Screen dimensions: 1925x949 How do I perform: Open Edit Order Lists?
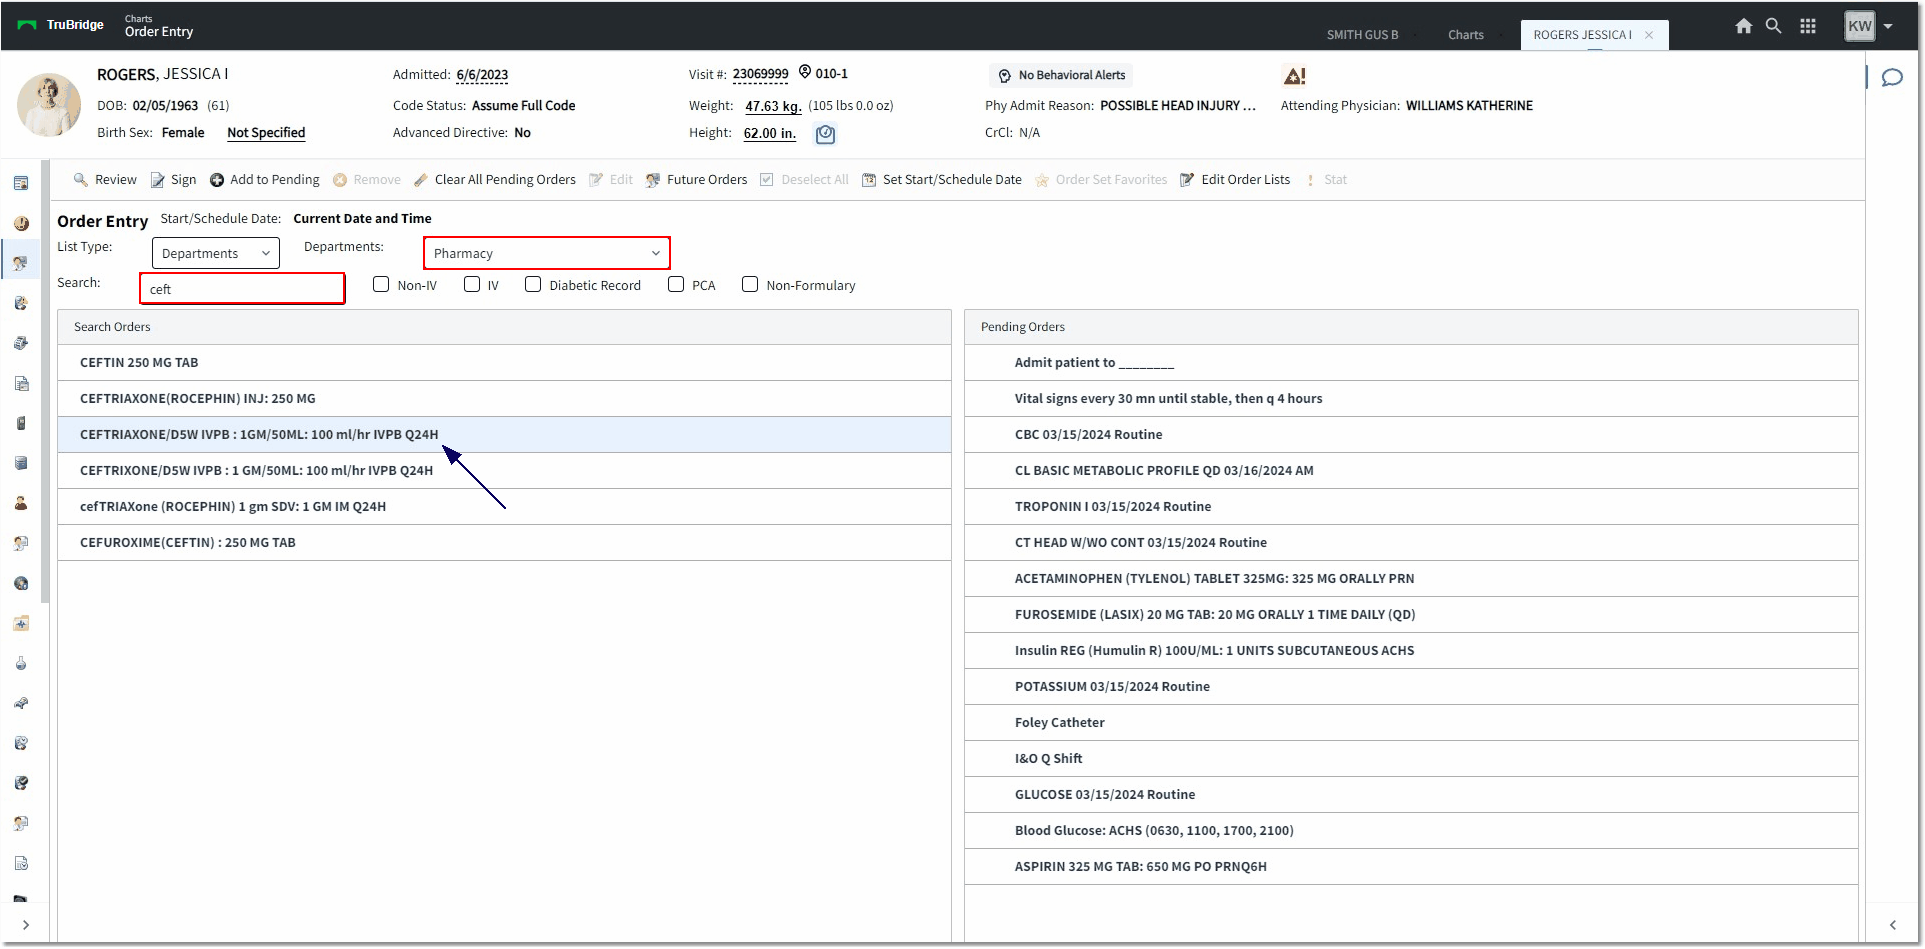pos(1235,180)
